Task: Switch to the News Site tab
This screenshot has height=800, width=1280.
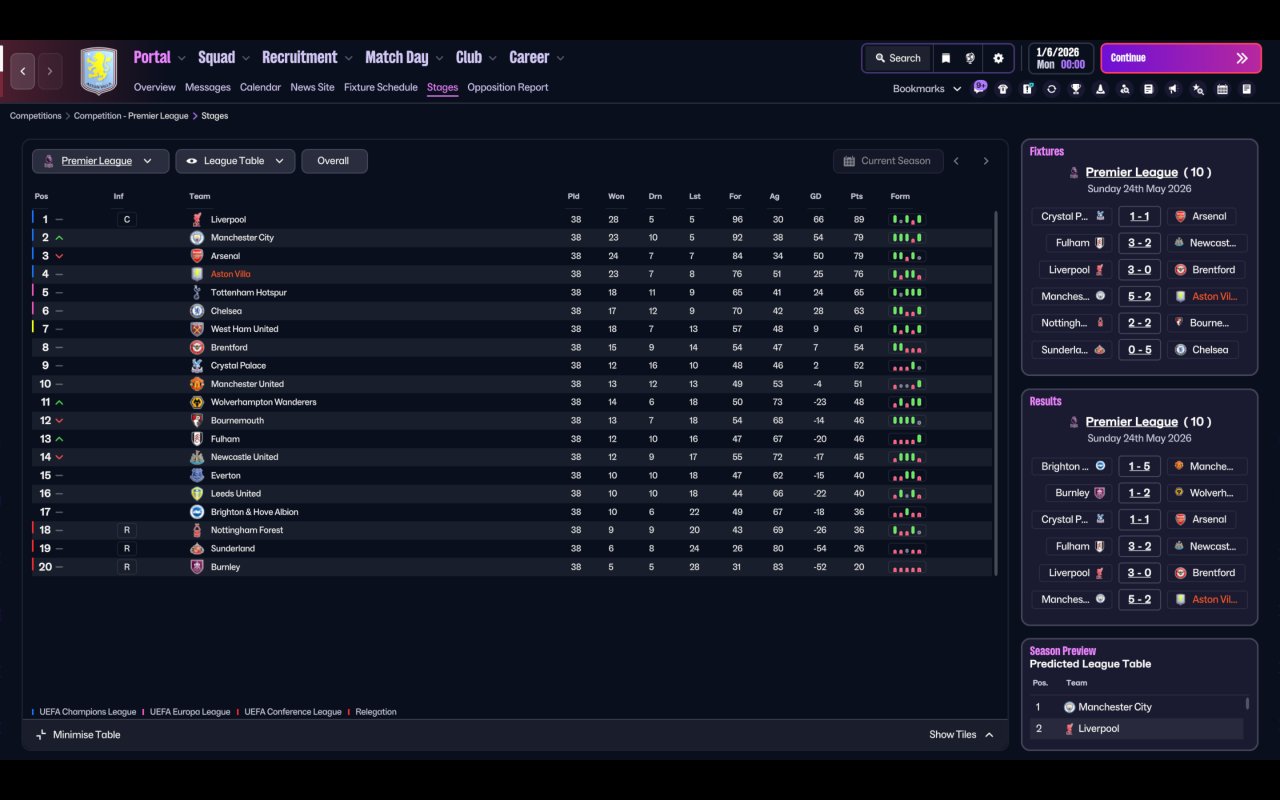Action: coord(312,87)
